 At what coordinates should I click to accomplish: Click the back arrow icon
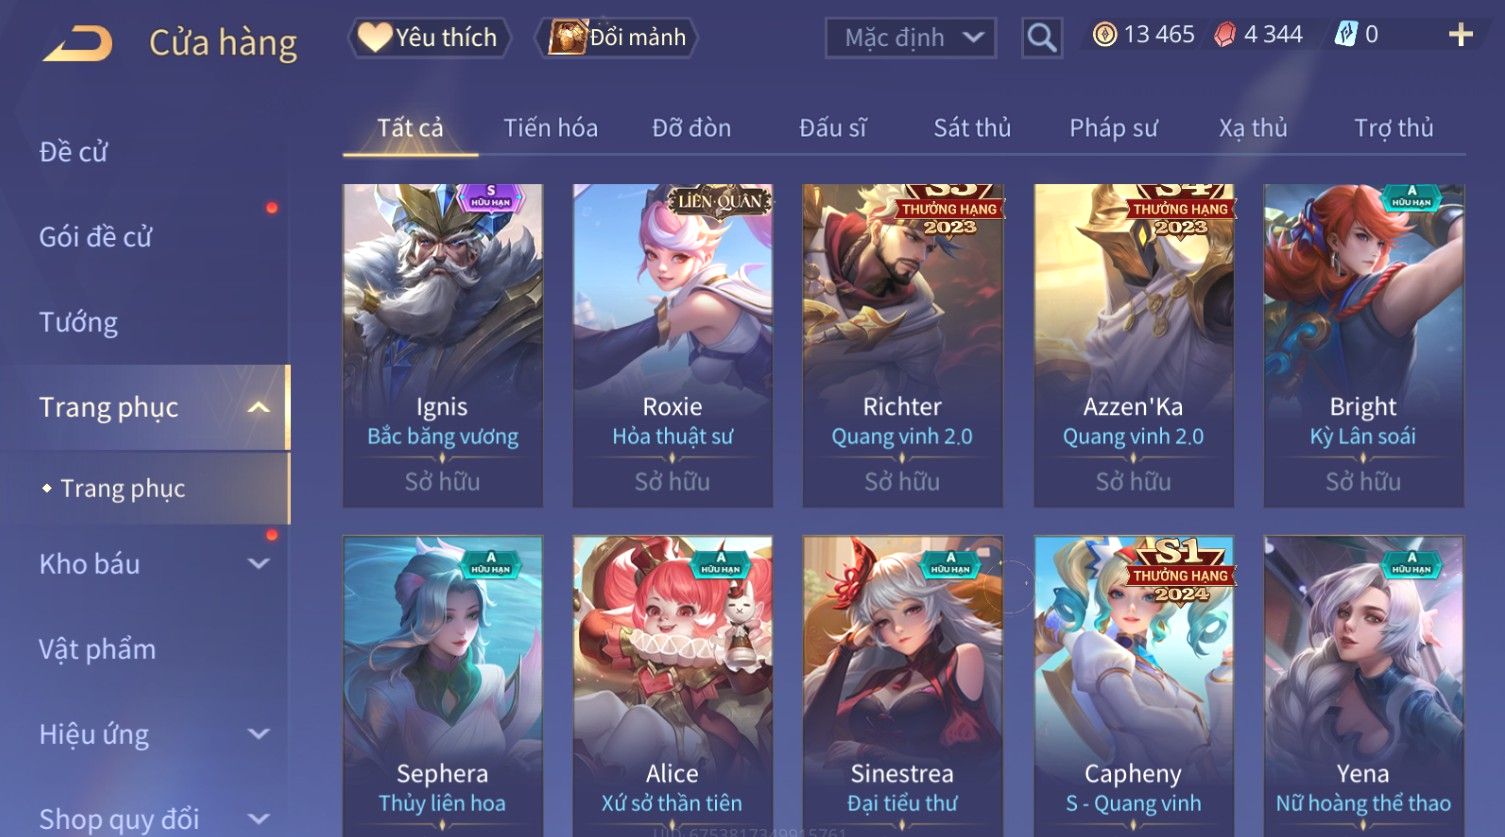pyautogui.click(x=78, y=43)
